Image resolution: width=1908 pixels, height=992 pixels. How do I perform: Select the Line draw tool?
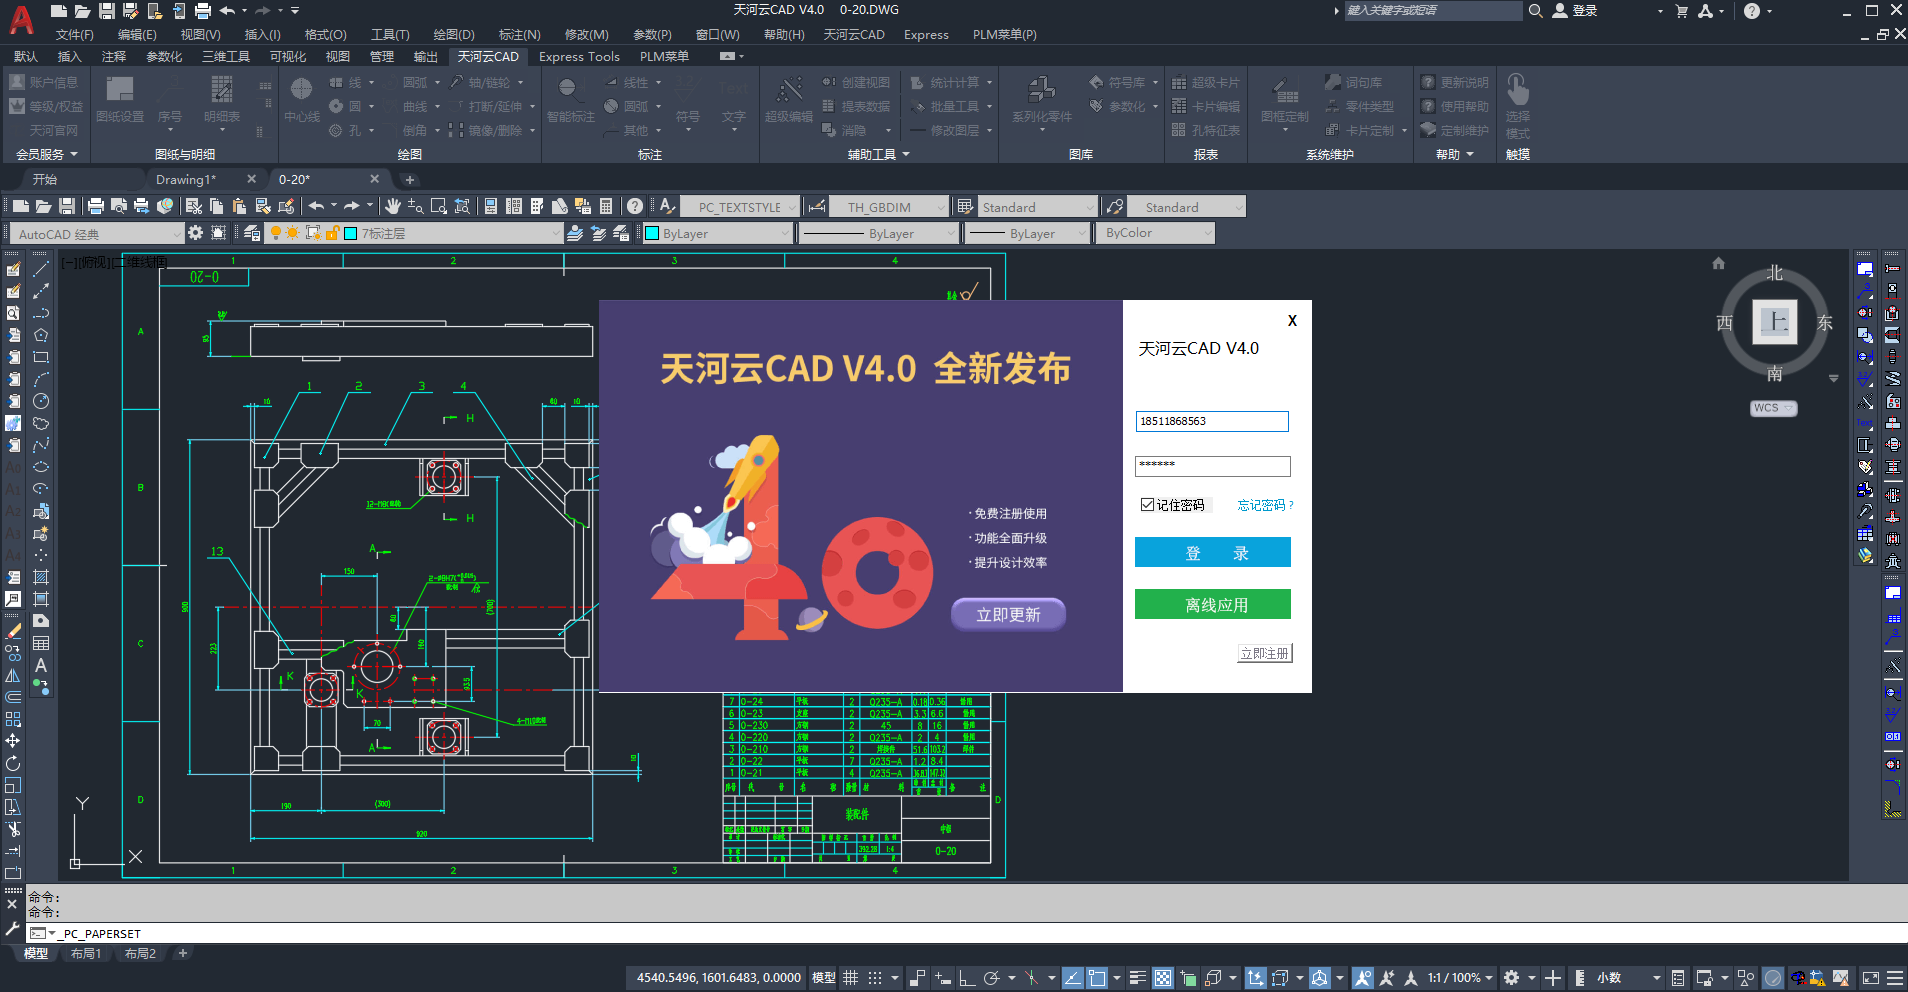tap(41, 269)
